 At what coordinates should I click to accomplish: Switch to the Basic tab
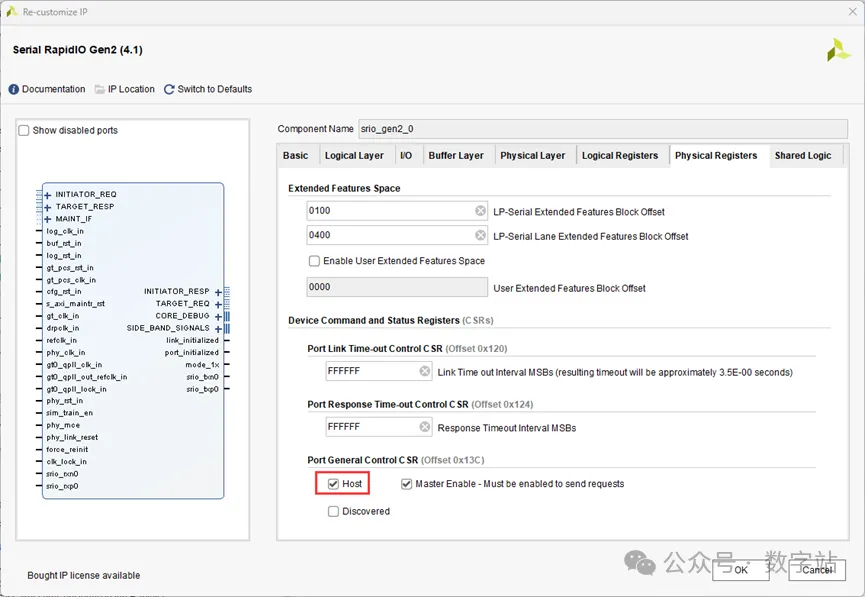296,156
